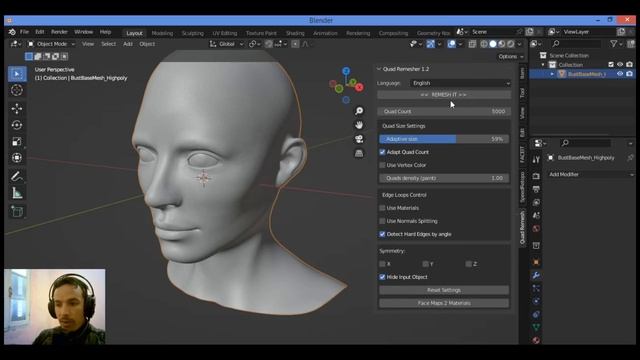Enable Adapt Quad Count checkbox
The width and height of the screenshot is (640, 360).
(x=382, y=152)
